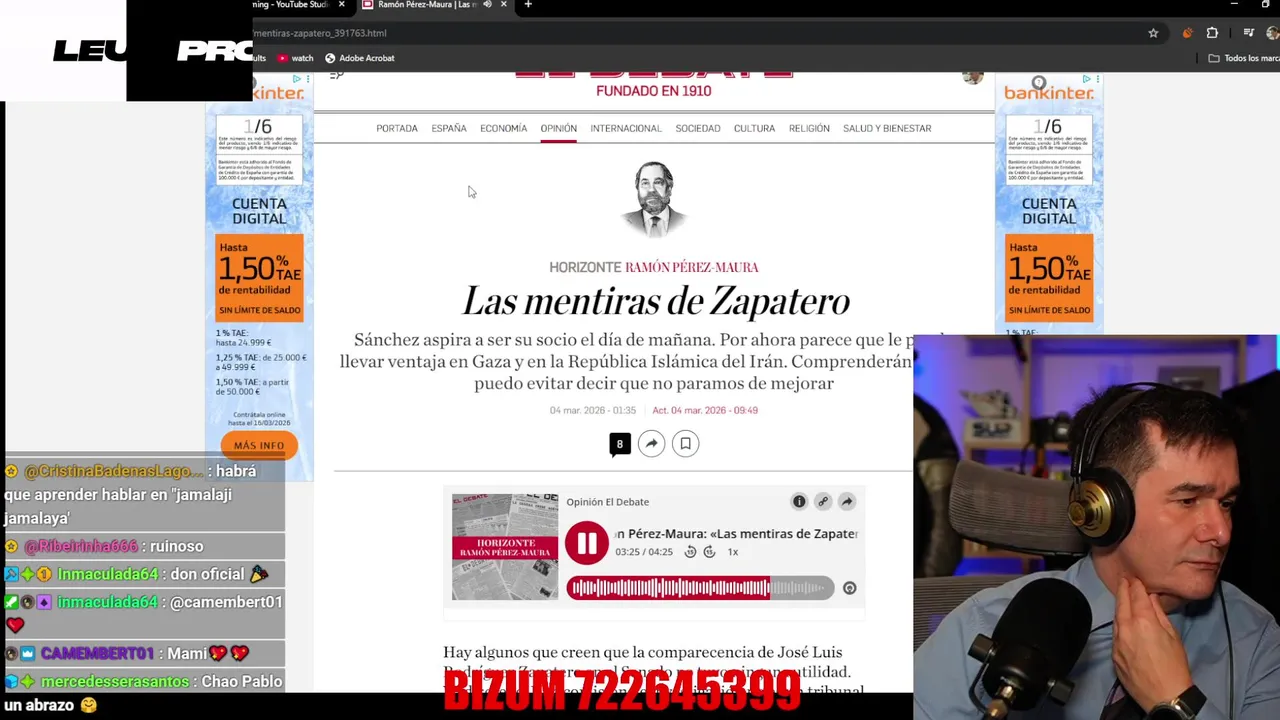This screenshot has height=720, width=1280.
Task: Open the watch bookmark
Action: click(295, 58)
